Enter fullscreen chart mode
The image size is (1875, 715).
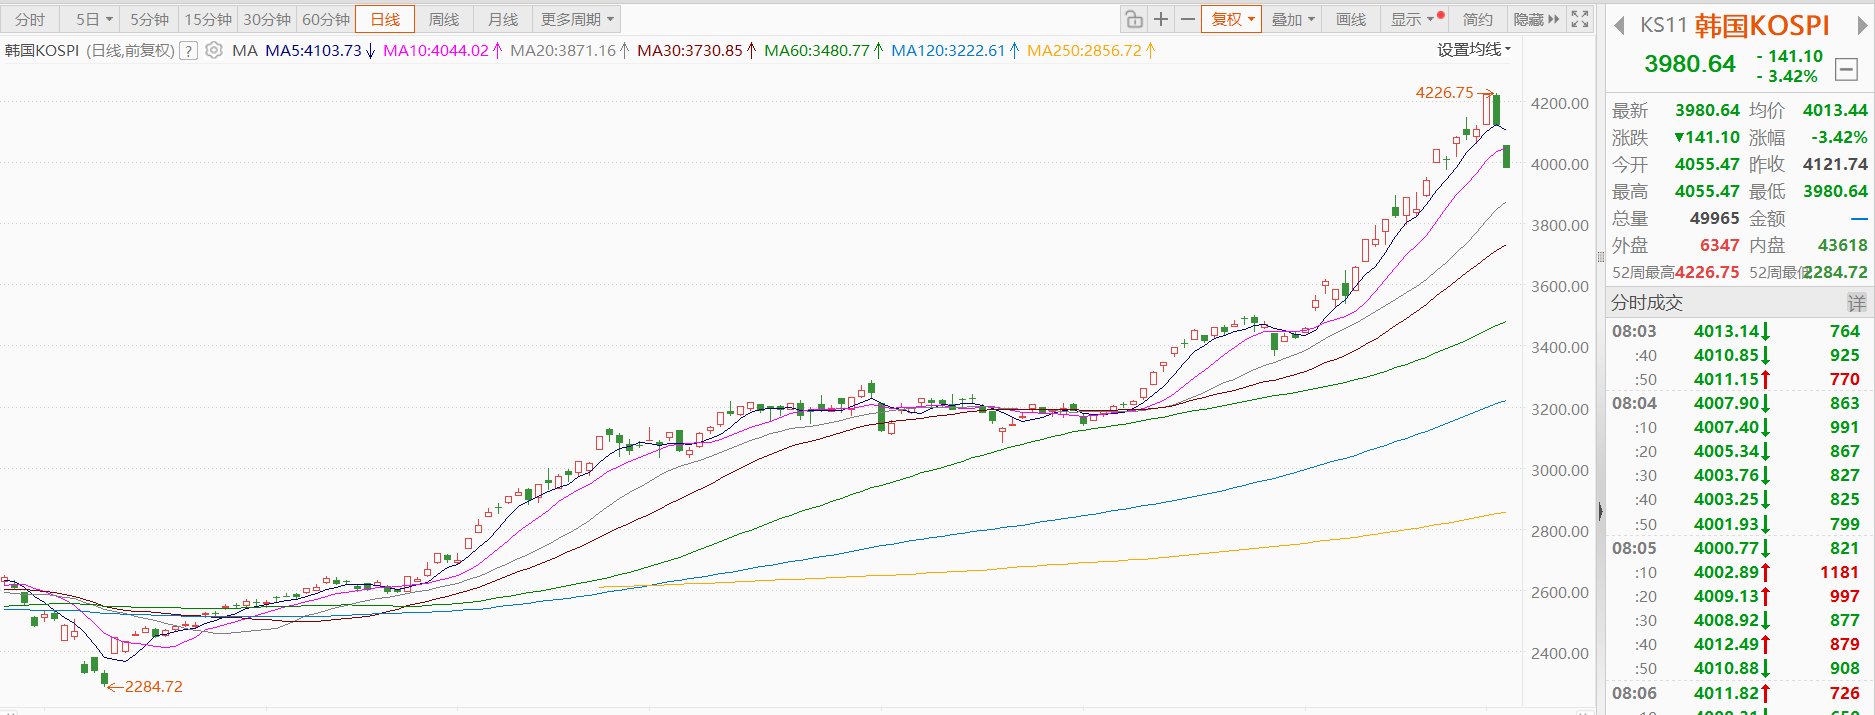[1580, 19]
